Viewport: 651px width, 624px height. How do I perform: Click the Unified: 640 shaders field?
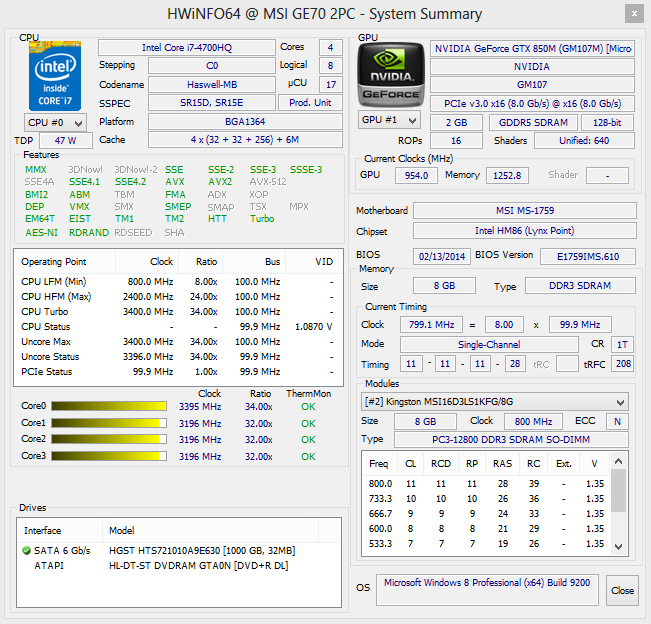tap(584, 140)
